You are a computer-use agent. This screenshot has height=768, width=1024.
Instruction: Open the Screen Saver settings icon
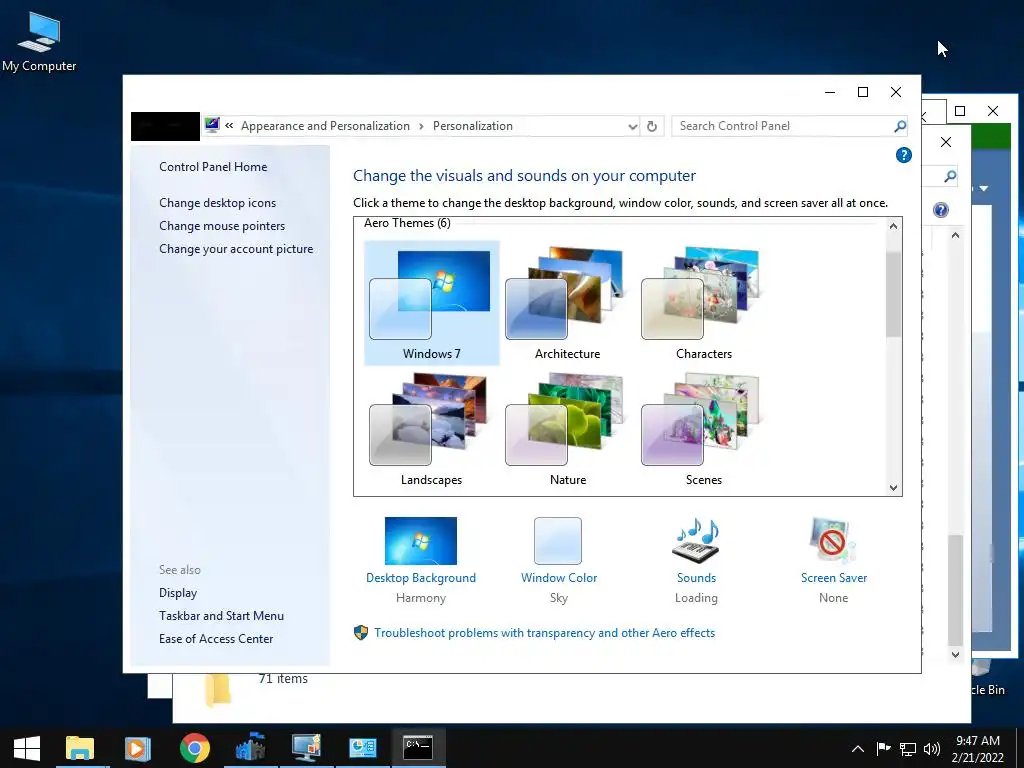833,541
